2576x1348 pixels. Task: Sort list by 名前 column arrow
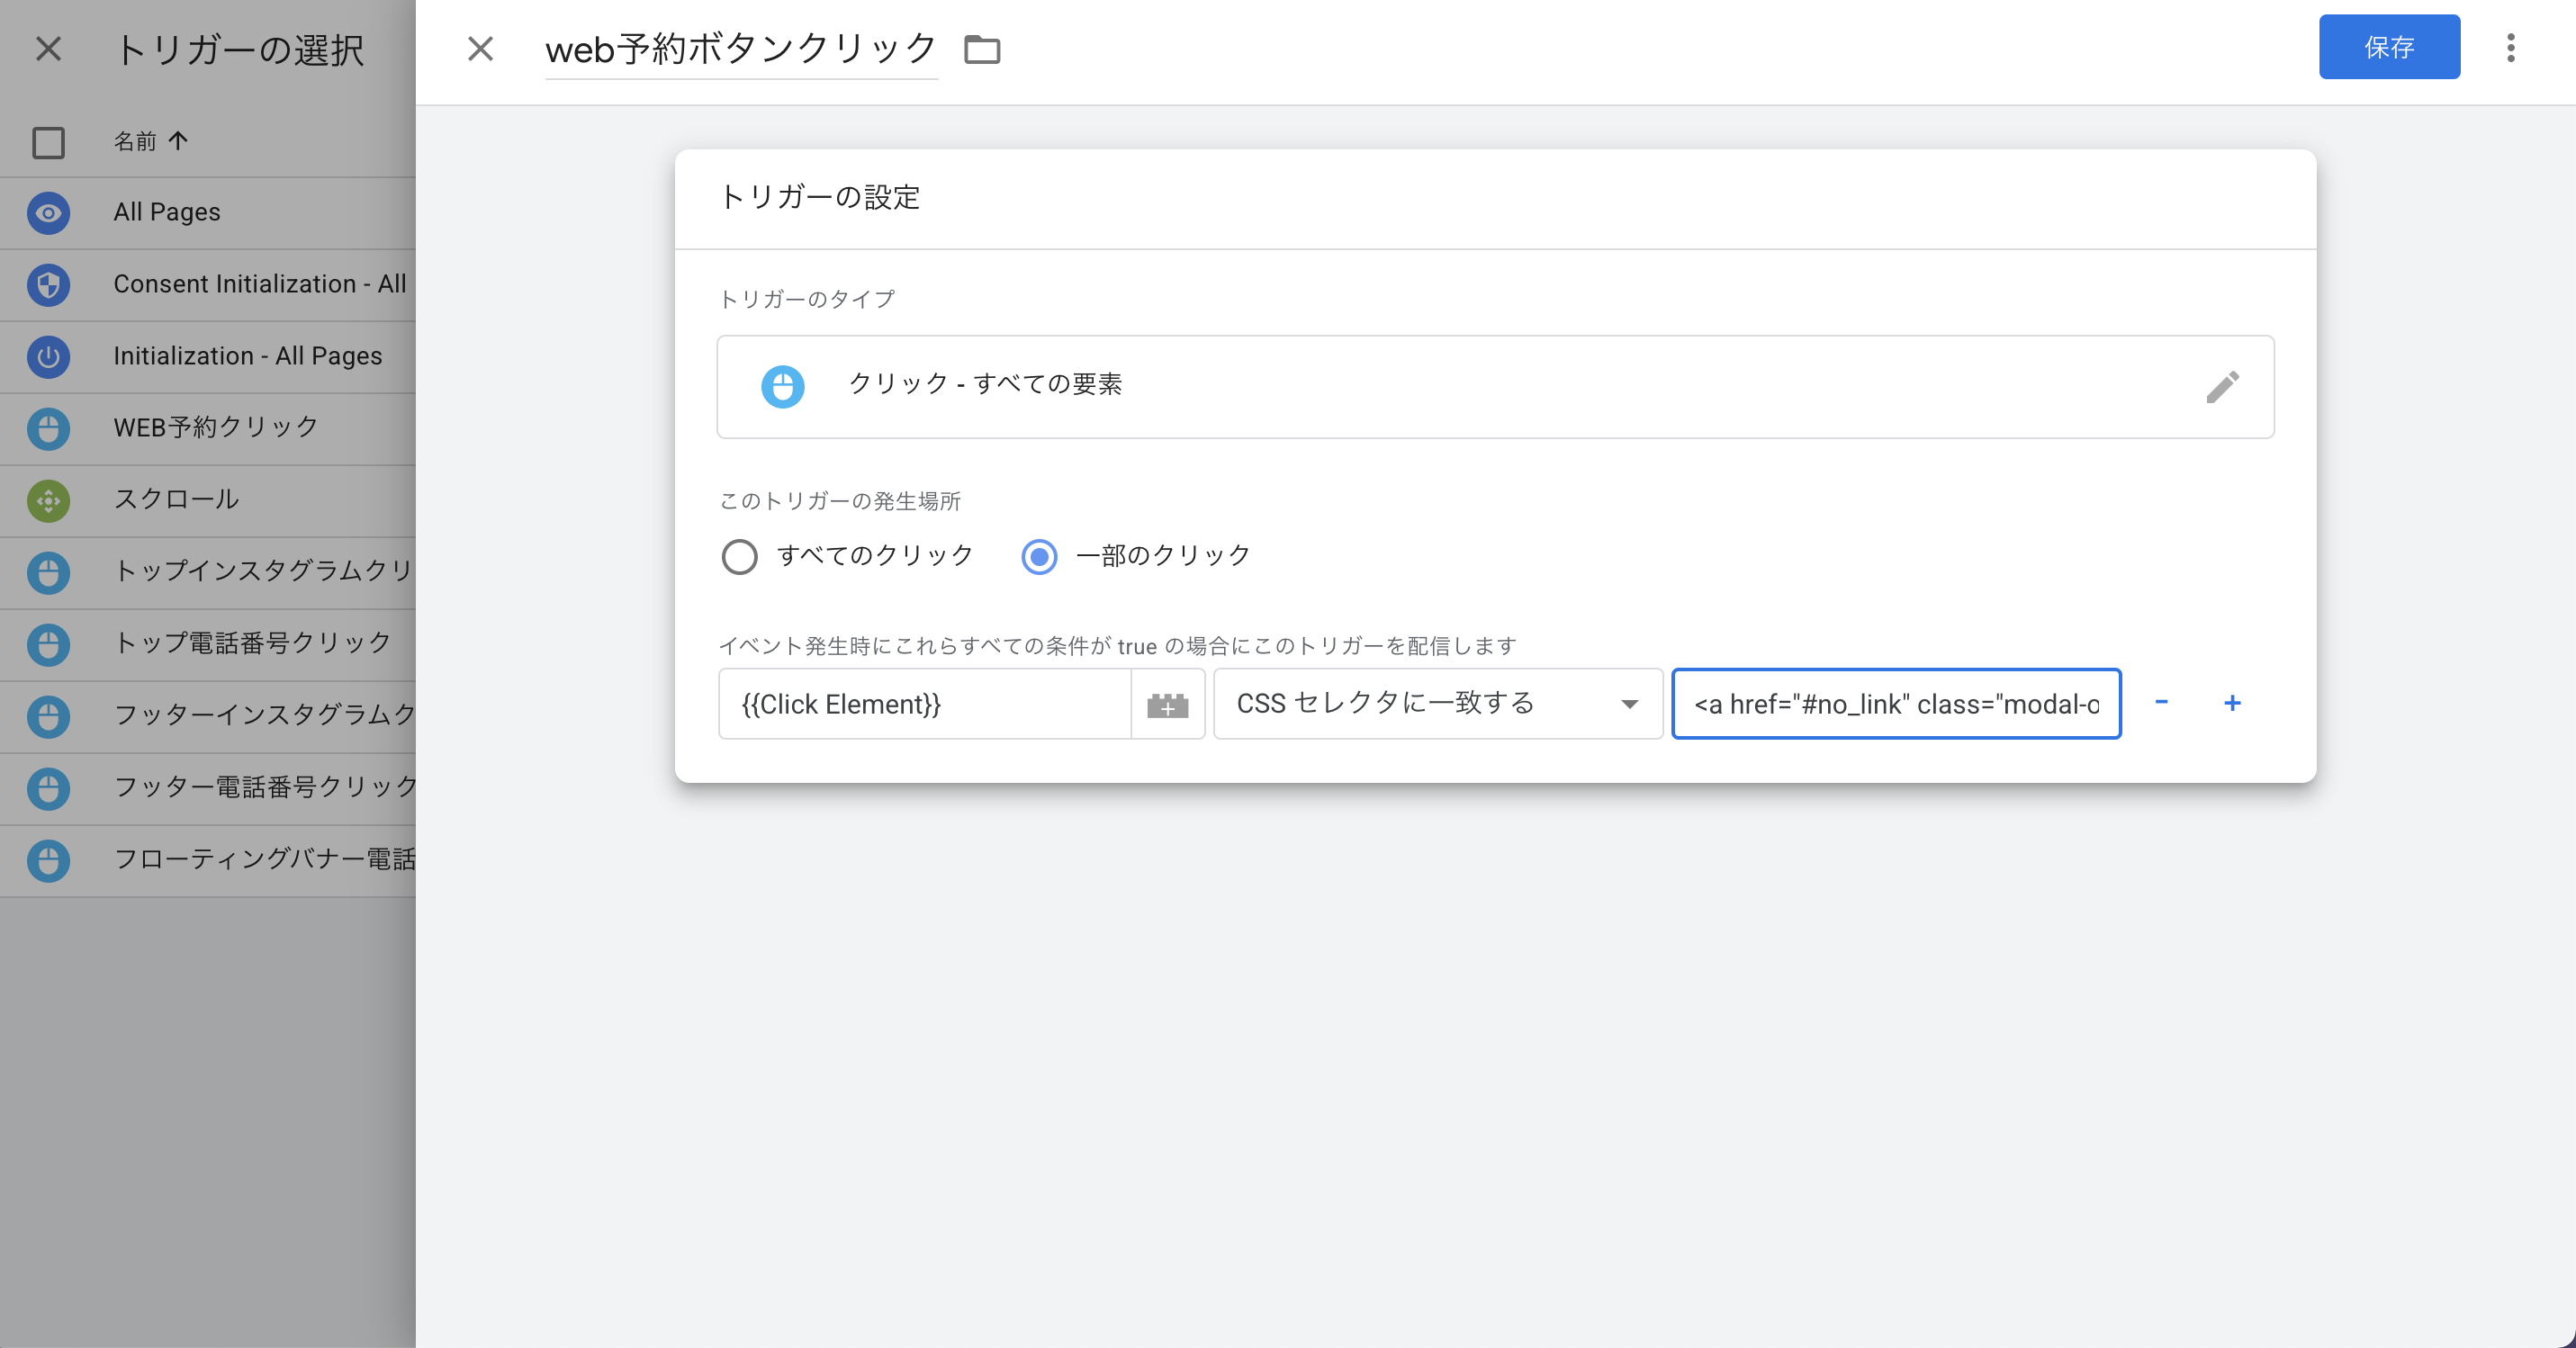[178, 141]
